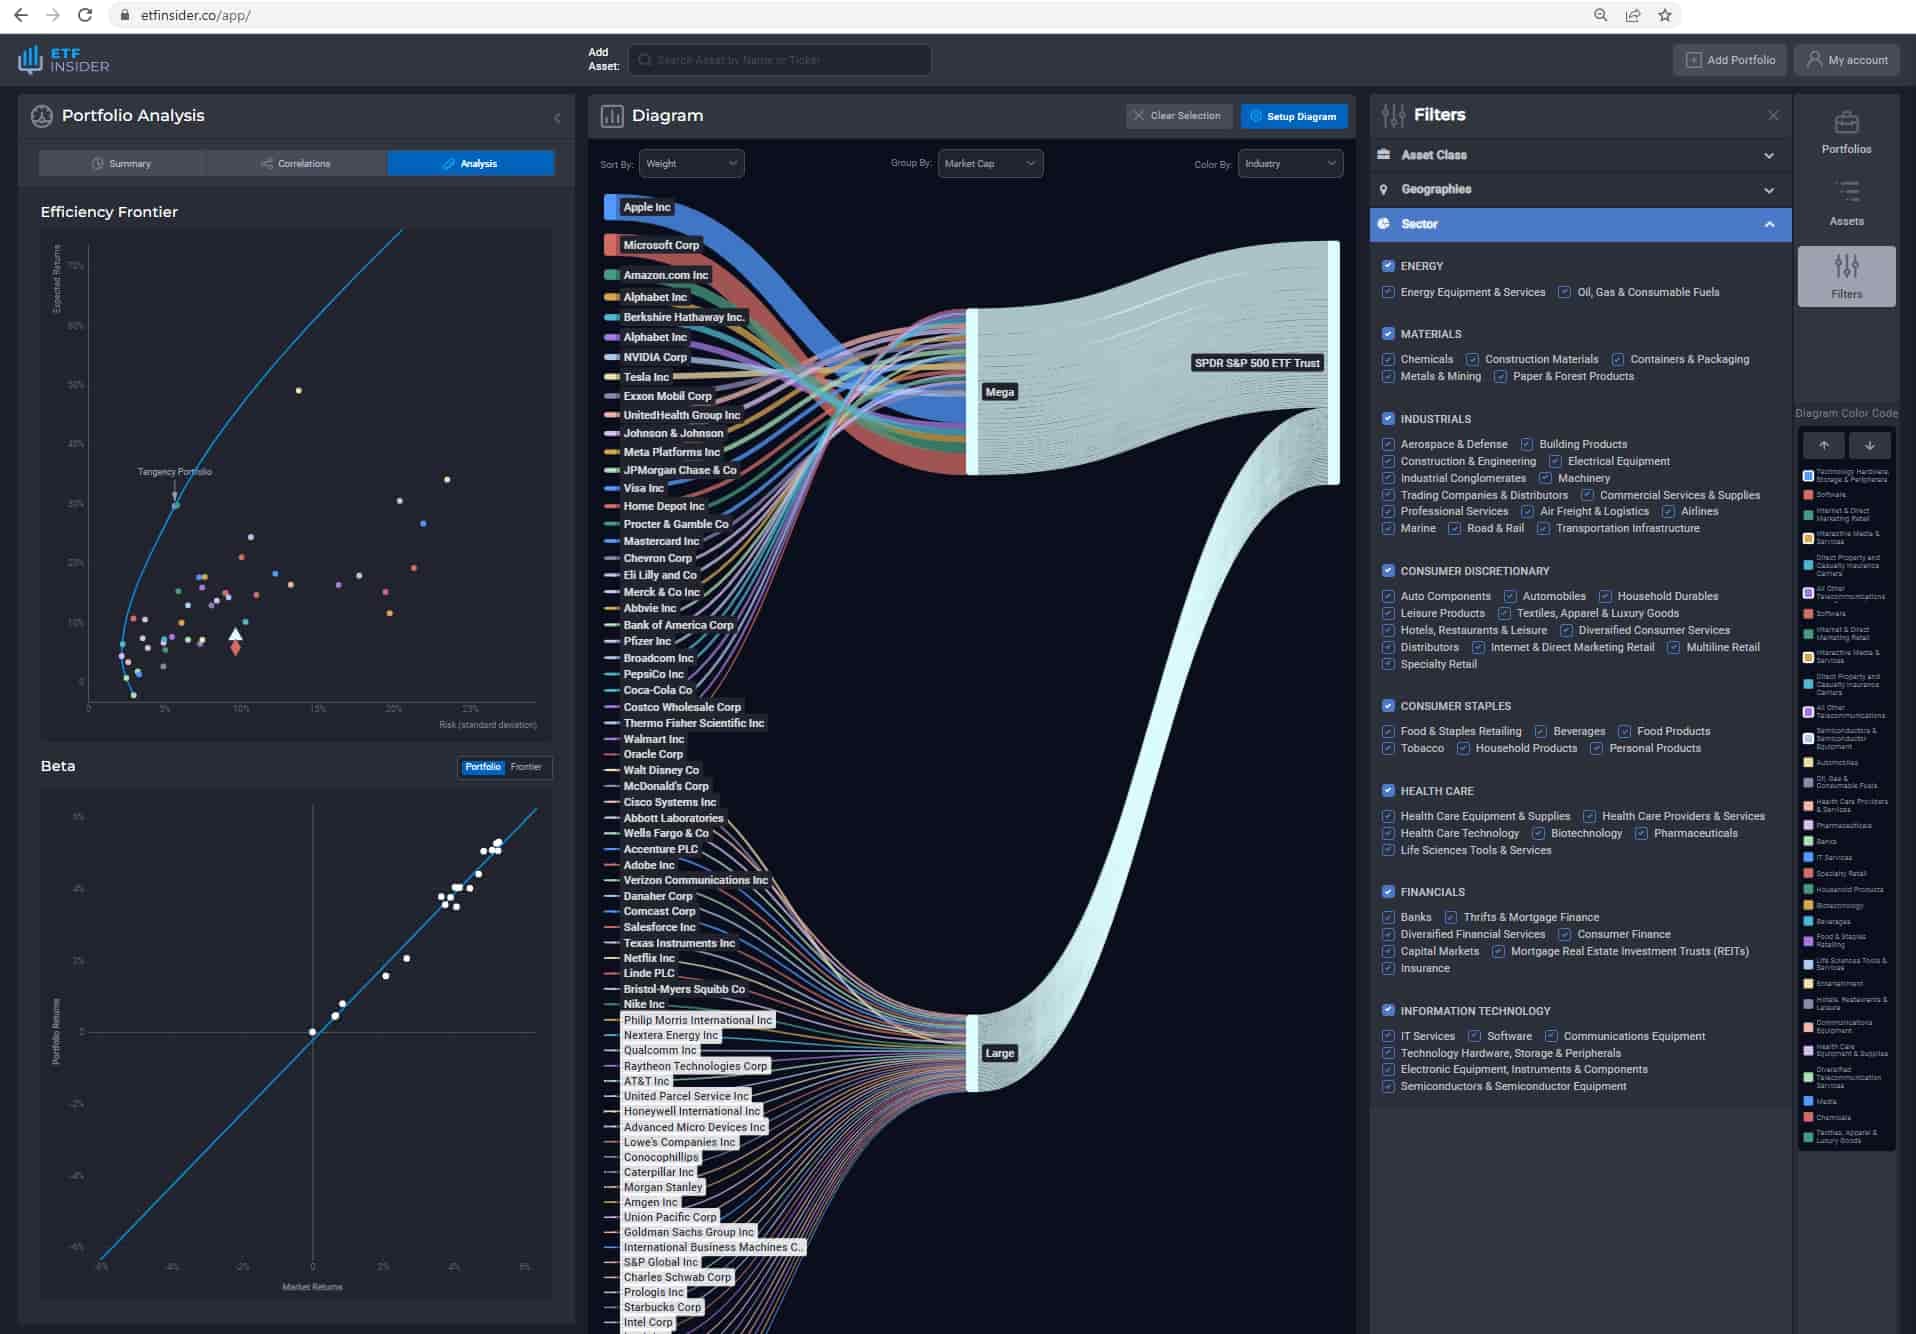Click the Microsoft Corp node label
1916x1334 pixels.
click(x=661, y=245)
